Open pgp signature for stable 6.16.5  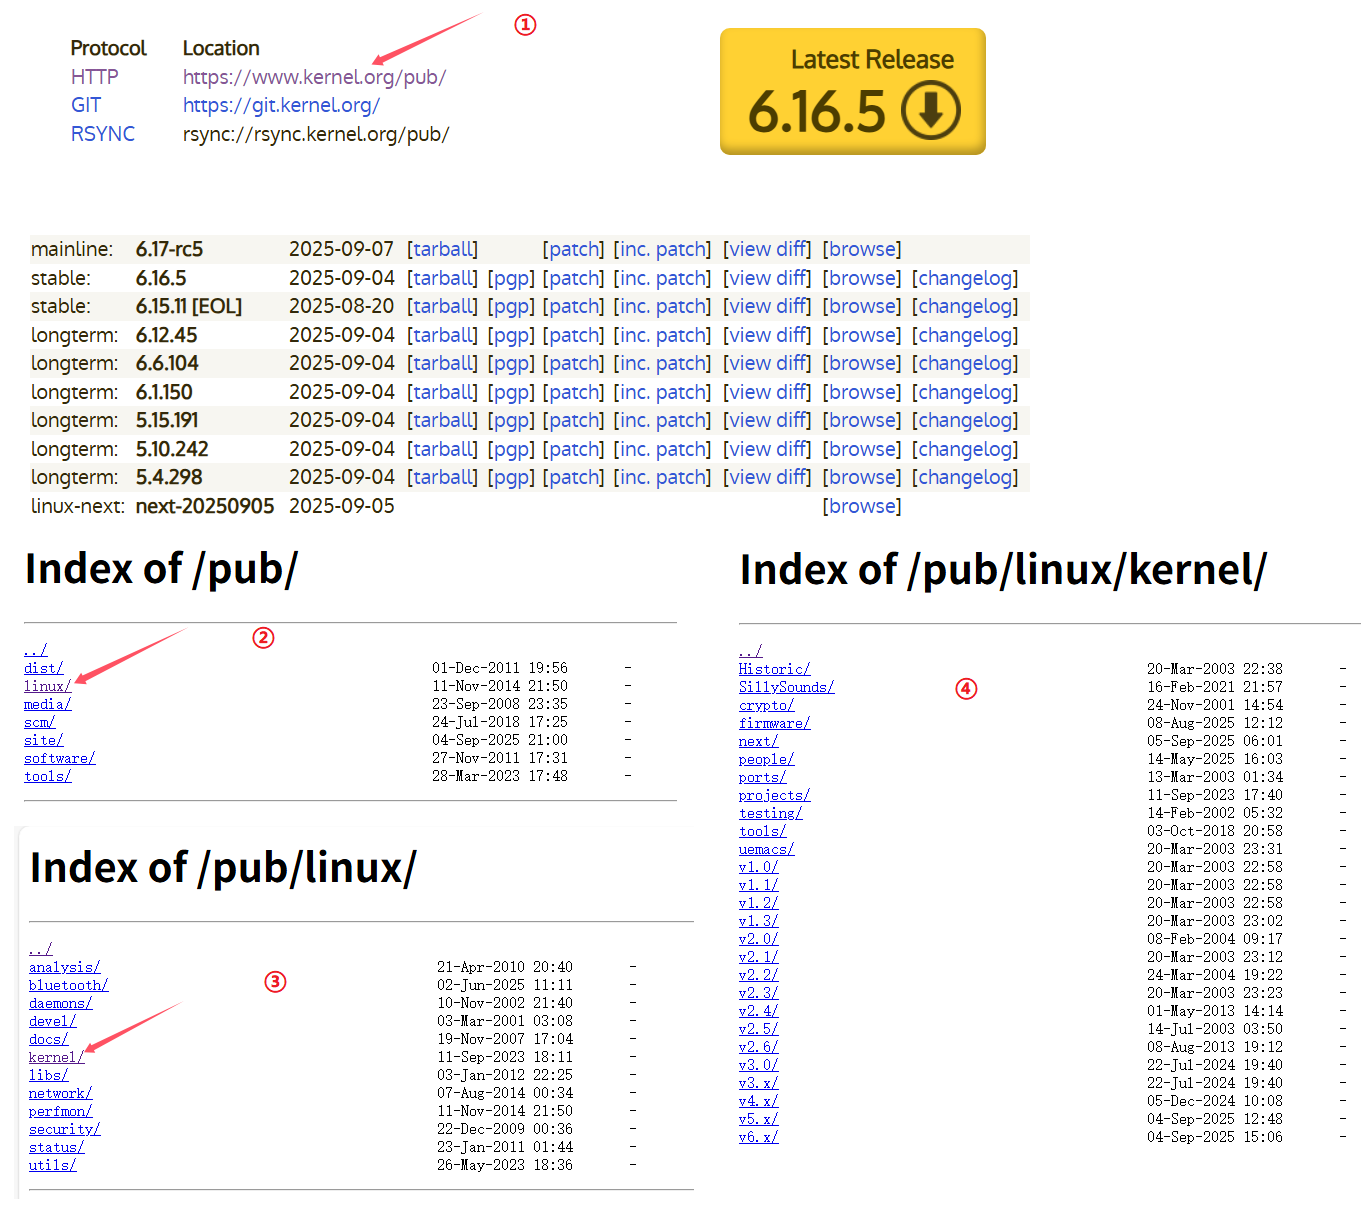pyautogui.click(x=511, y=278)
